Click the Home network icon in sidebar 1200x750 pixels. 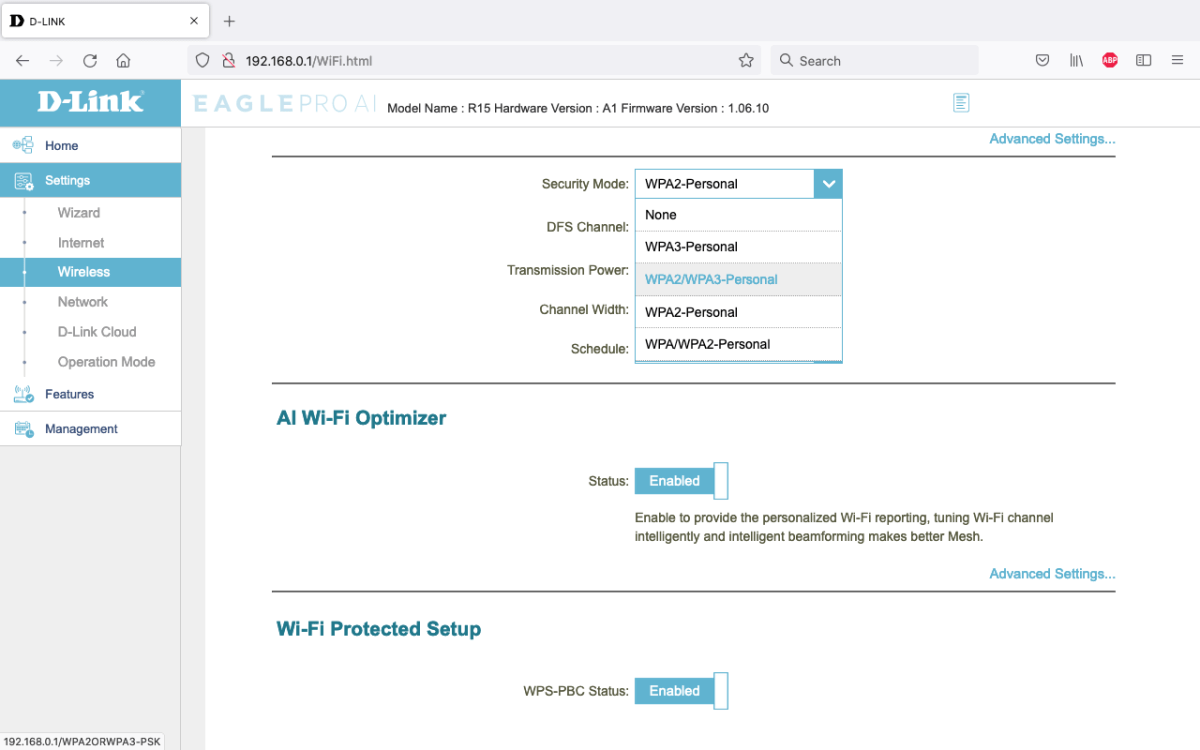[x=23, y=146]
